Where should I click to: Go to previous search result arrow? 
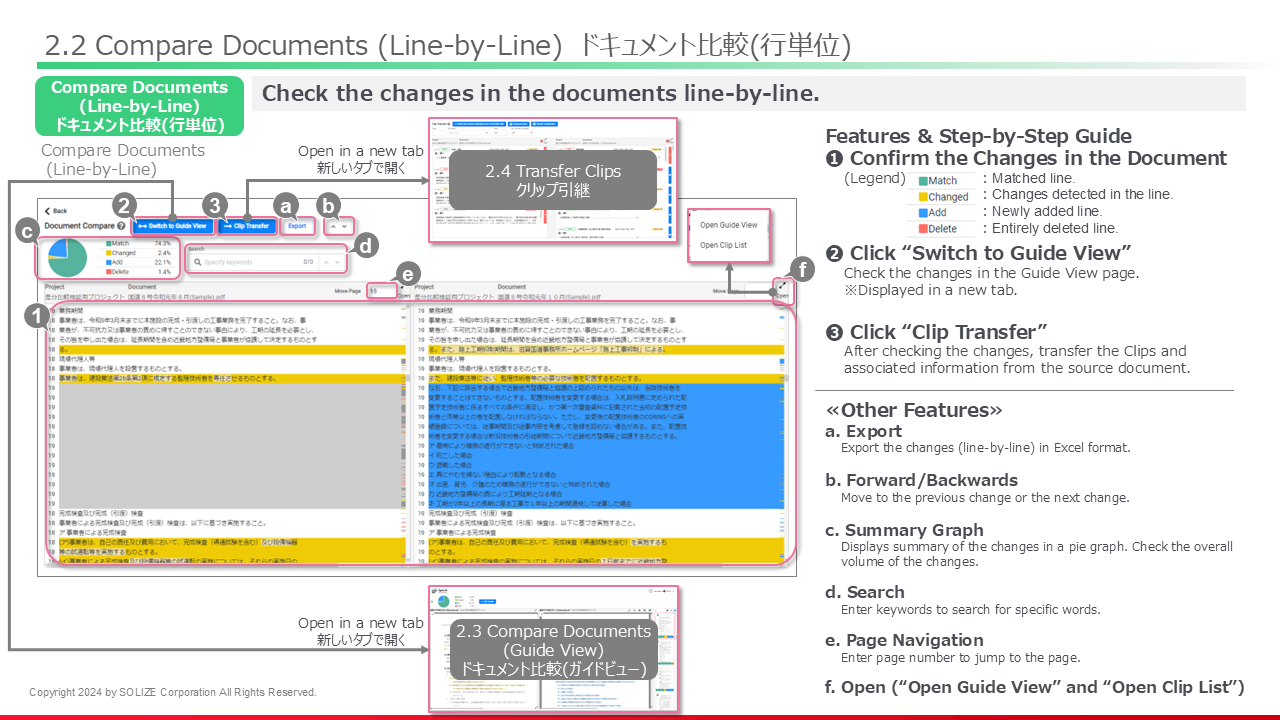(x=326, y=262)
